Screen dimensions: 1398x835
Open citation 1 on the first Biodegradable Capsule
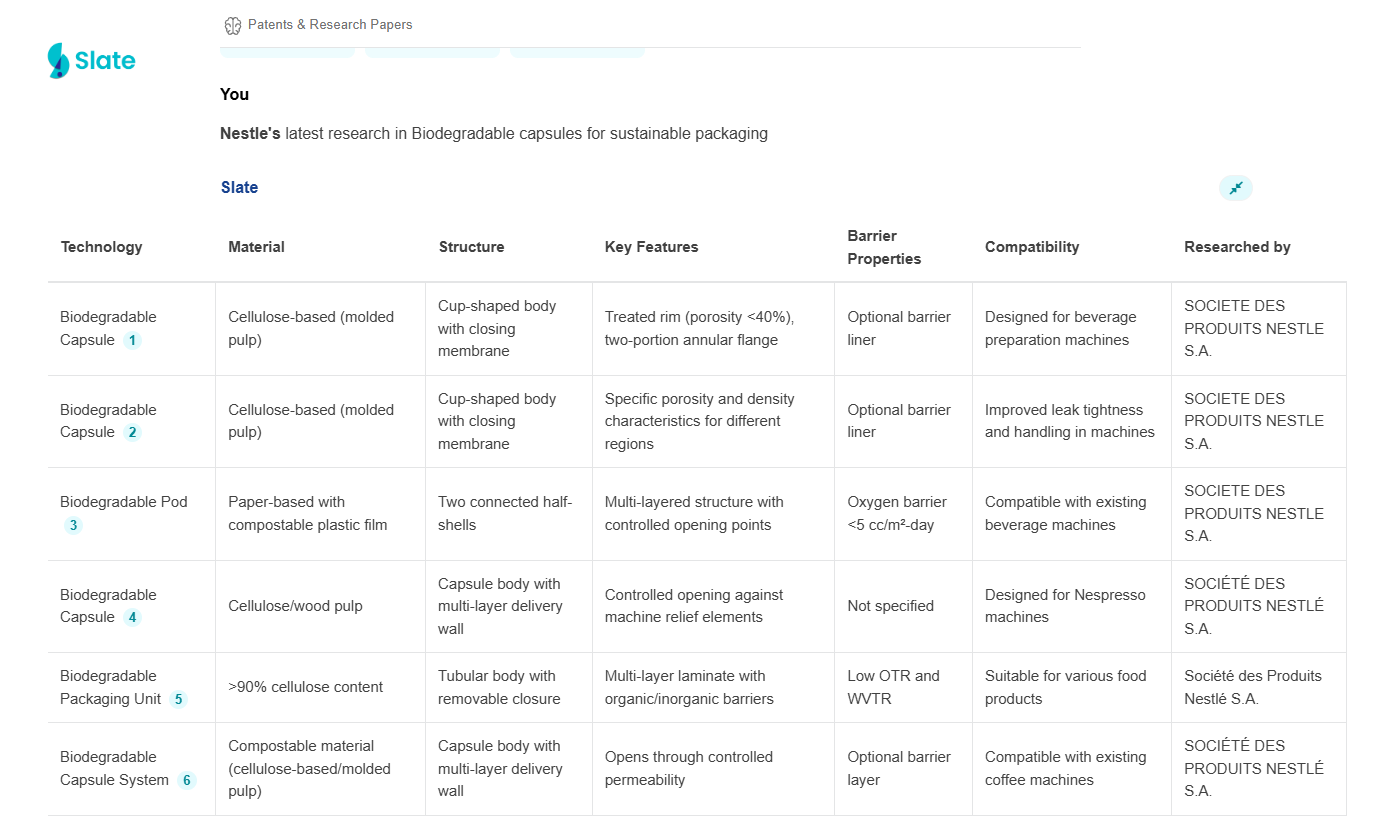pyautogui.click(x=132, y=340)
